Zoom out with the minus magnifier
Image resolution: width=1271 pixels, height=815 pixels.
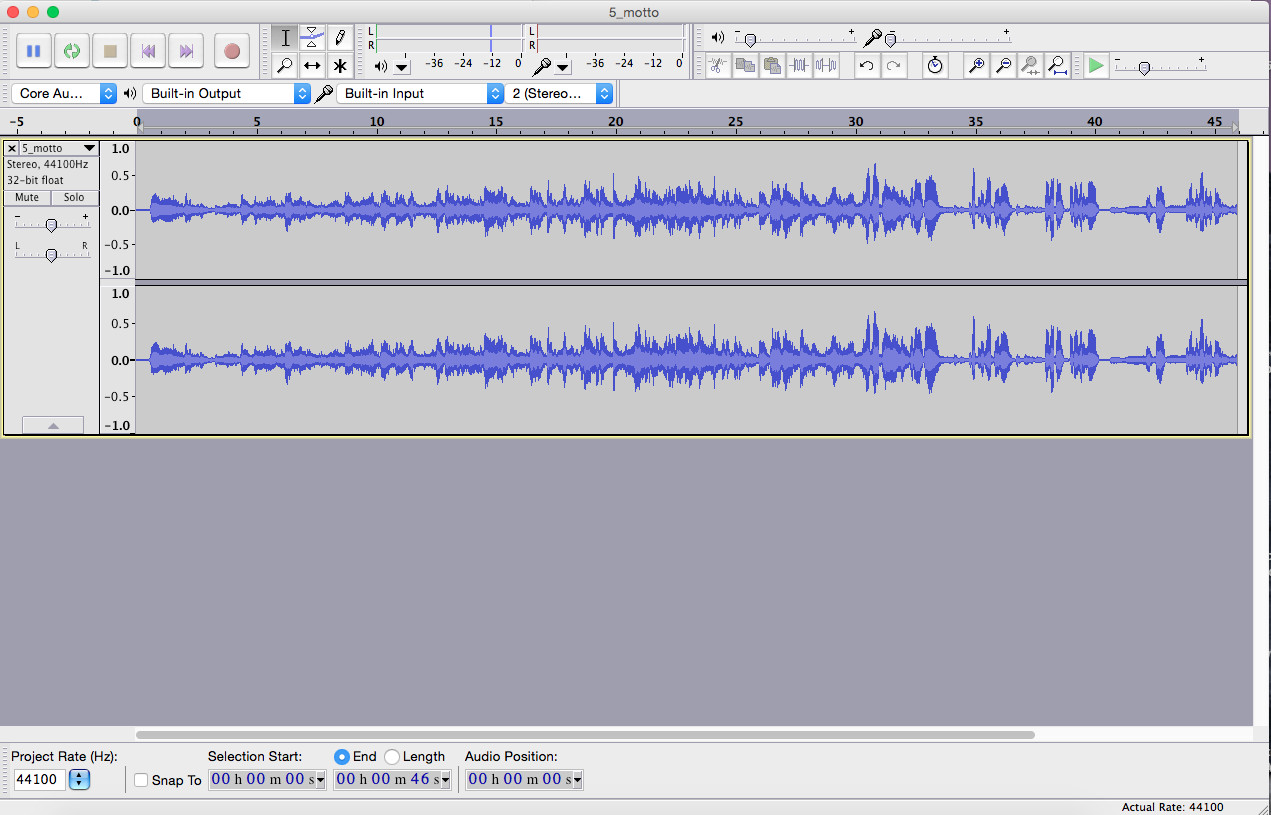(x=1003, y=66)
